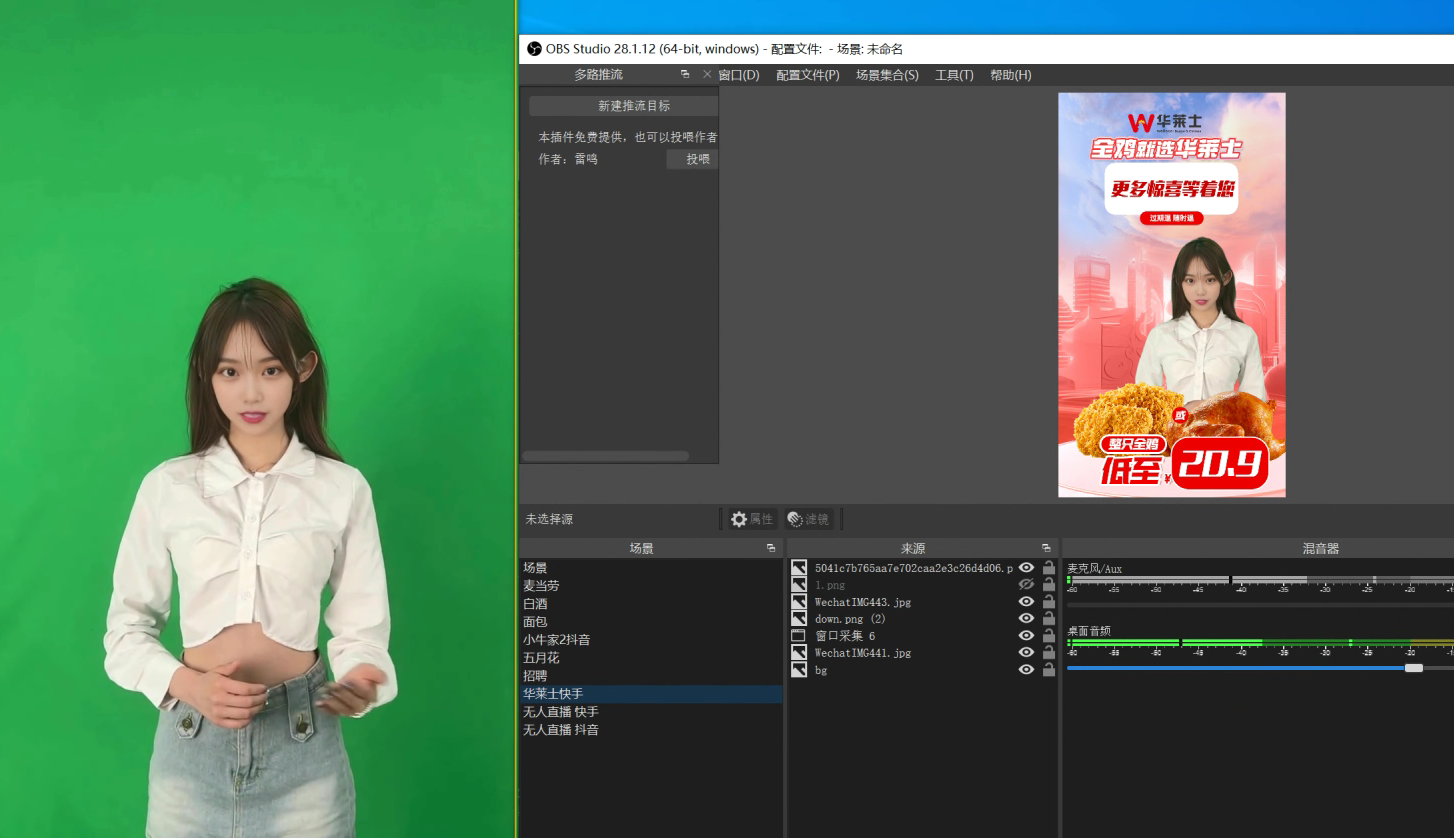Click the image source icon beside WechatIMG443.jpg

point(799,602)
